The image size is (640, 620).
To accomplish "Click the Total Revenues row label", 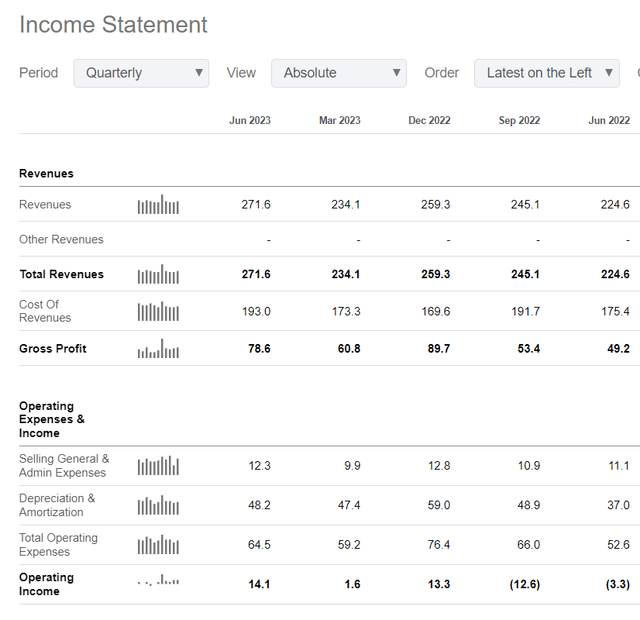I will (x=61, y=274).
